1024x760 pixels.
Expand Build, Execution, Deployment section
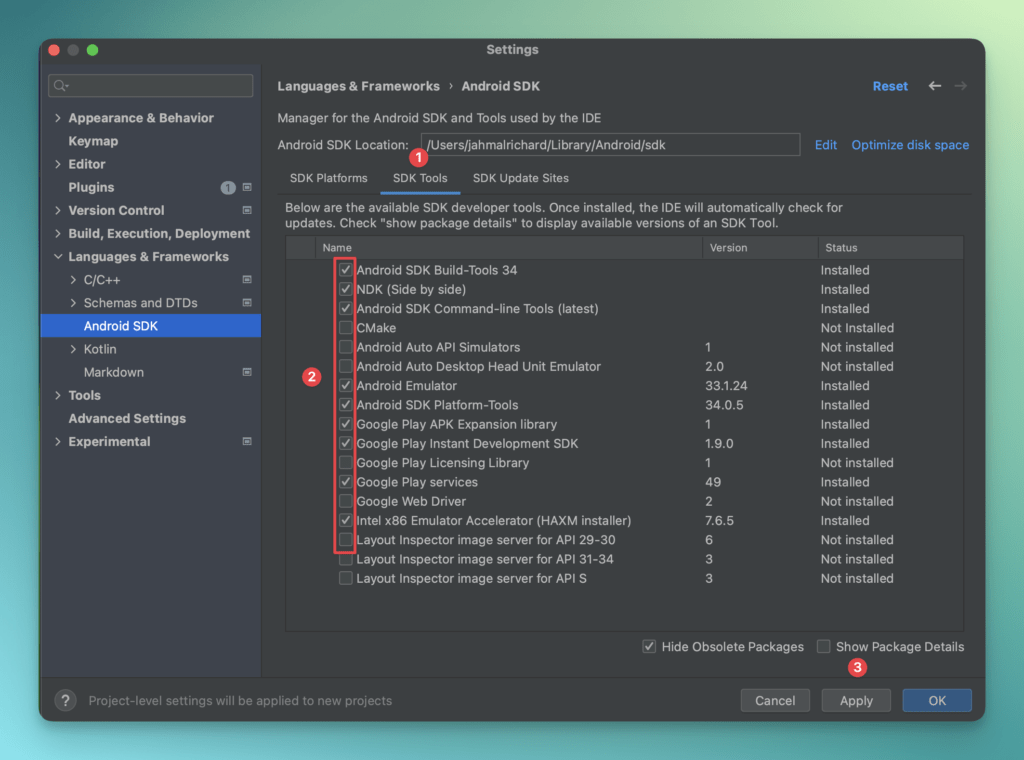tap(58, 234)
